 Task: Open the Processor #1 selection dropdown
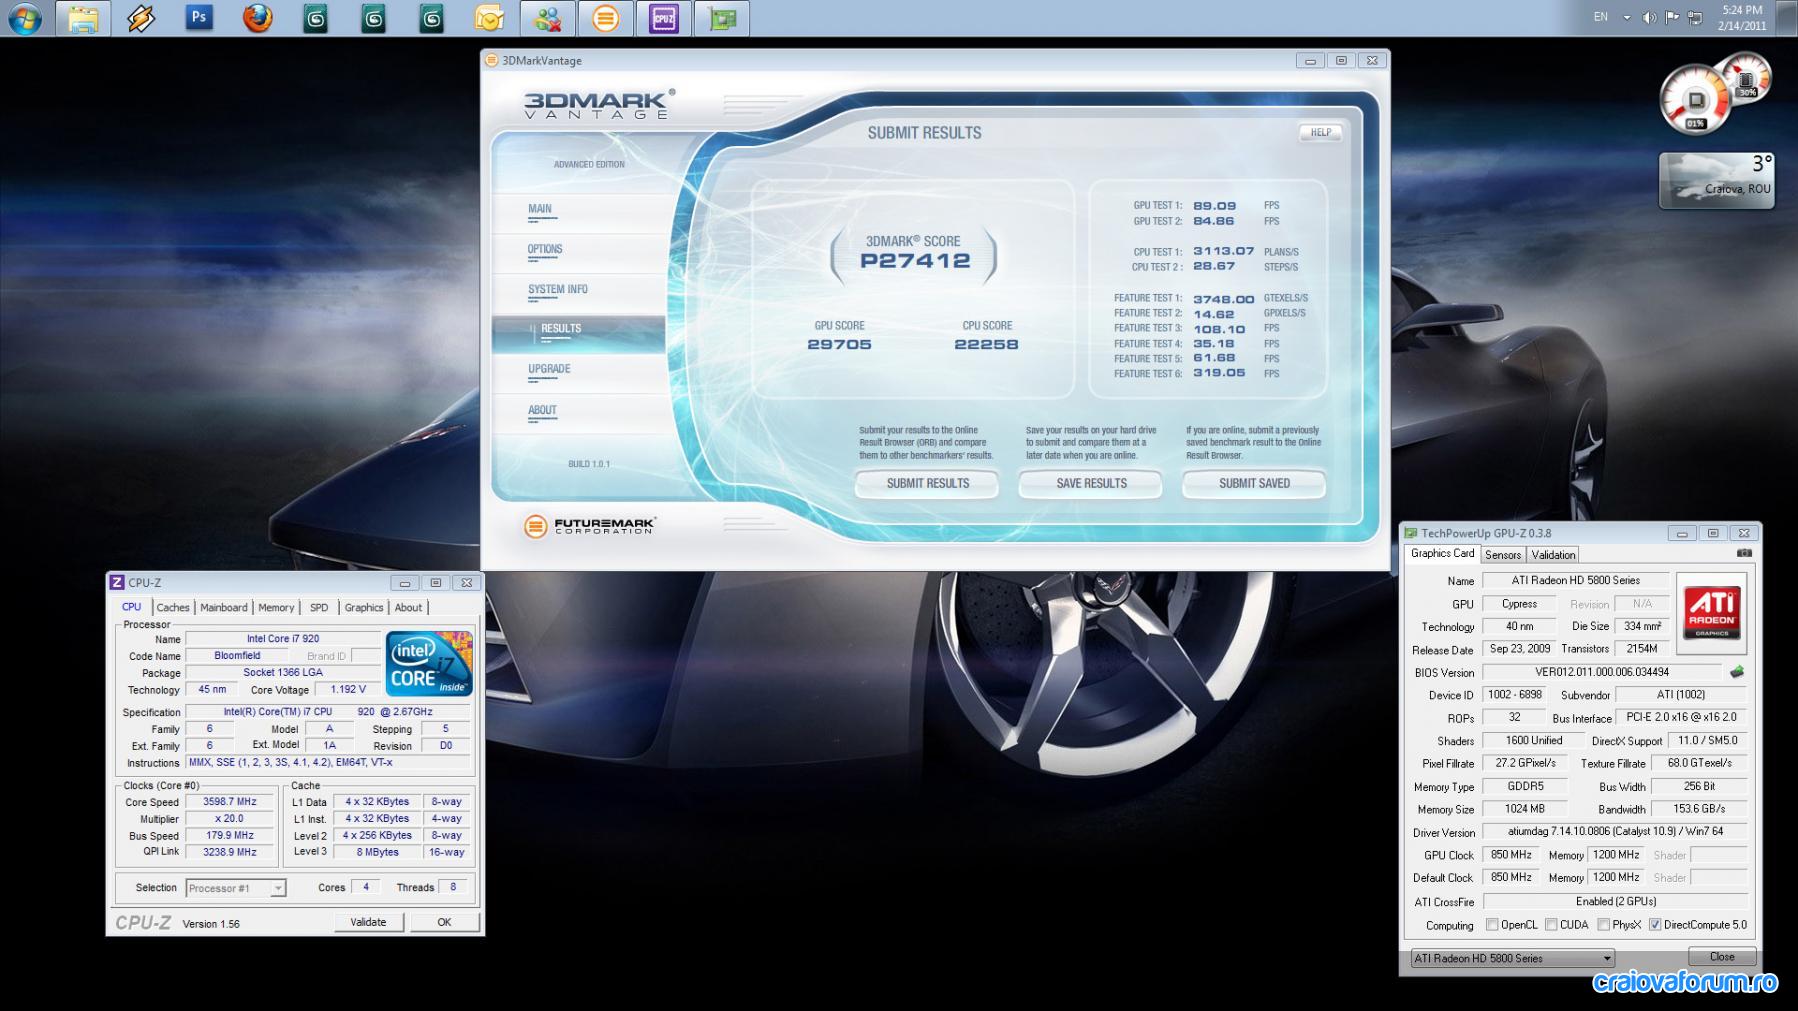click(x=236, y=888)
